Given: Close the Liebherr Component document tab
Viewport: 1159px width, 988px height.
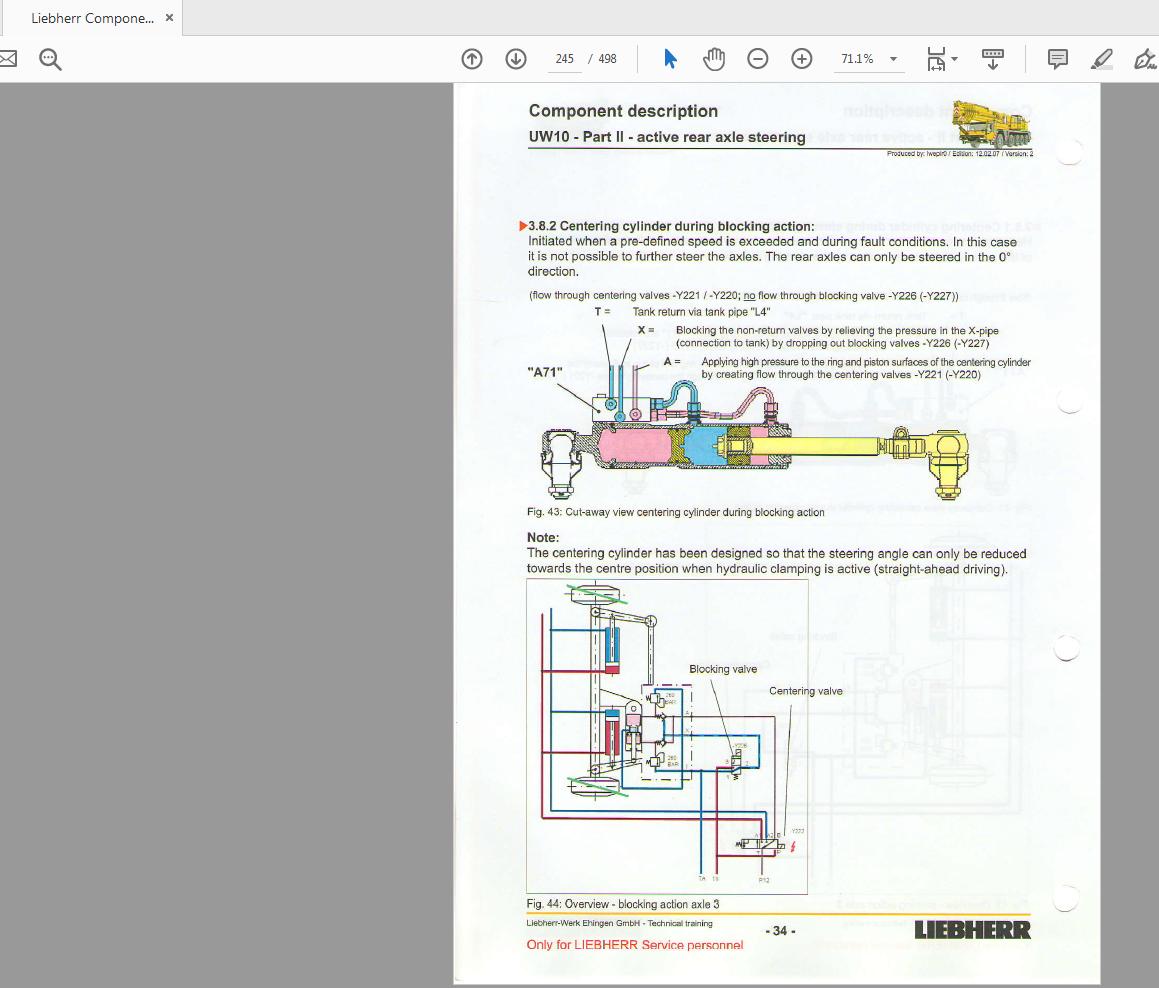Looking at the screenshot, I should click(169, 17).
